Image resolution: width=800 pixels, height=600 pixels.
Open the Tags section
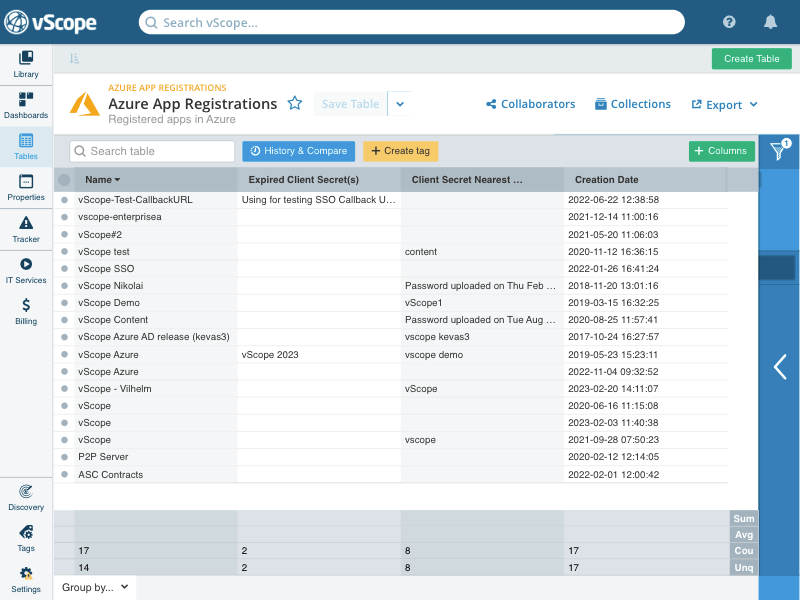pos(26,539)
